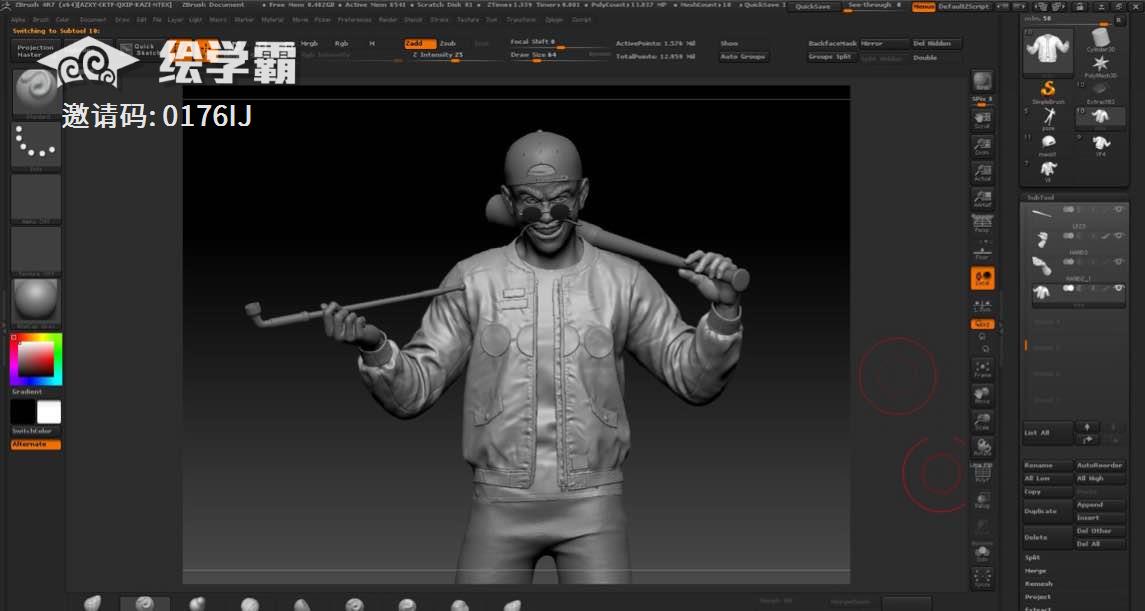
Task: Open the MatCap material sphere selector
Action: point(36,302)
